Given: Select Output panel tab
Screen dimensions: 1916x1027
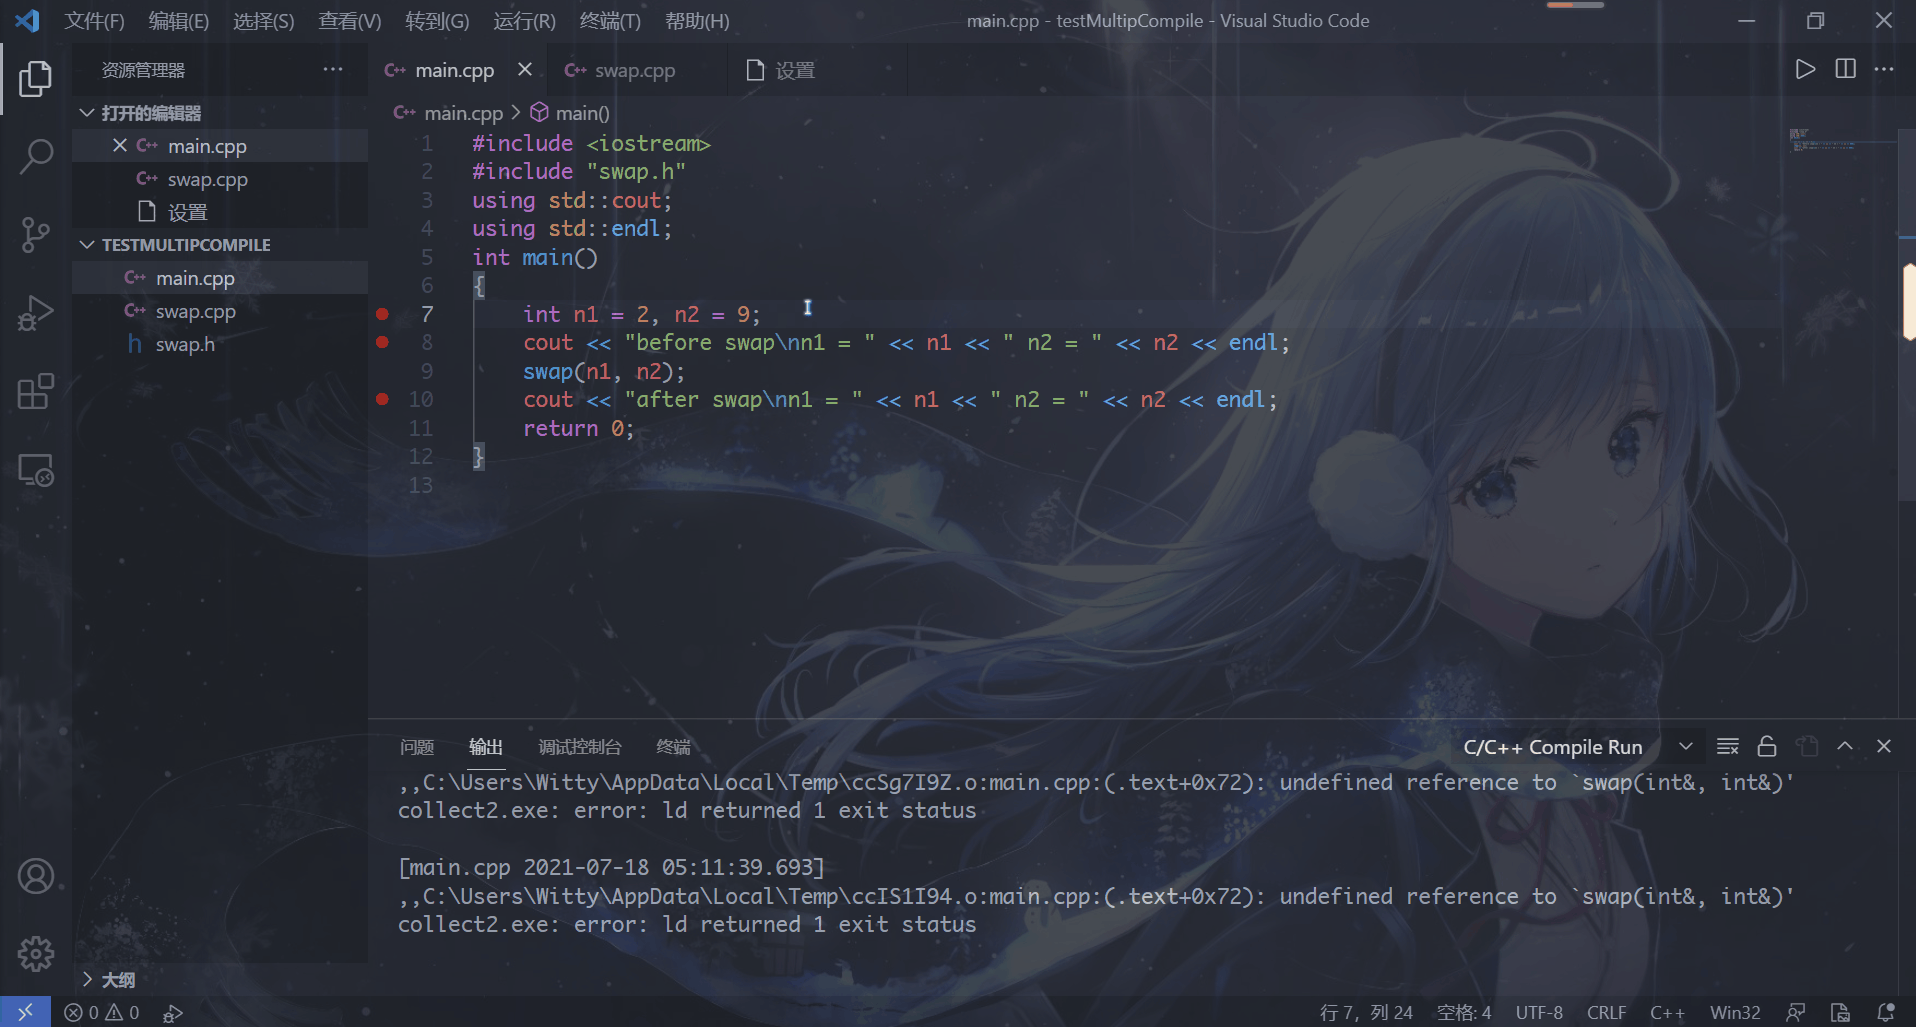Looking at the screenshot, I should pos(486,747).
